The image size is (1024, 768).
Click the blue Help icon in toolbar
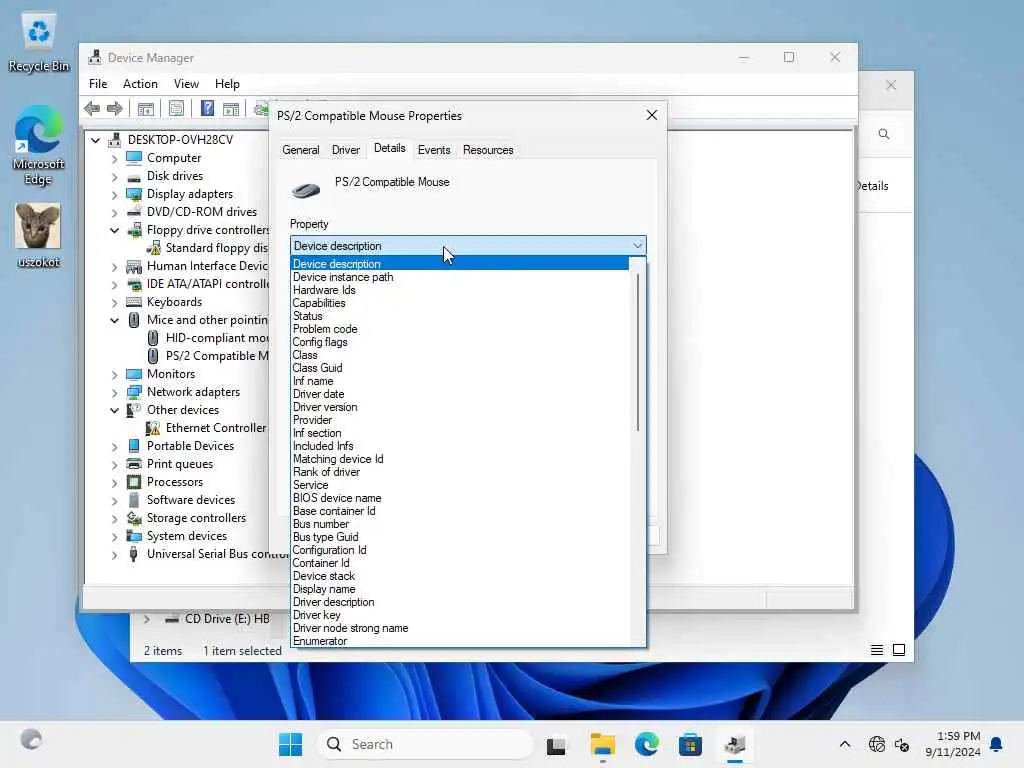(207, 108)
